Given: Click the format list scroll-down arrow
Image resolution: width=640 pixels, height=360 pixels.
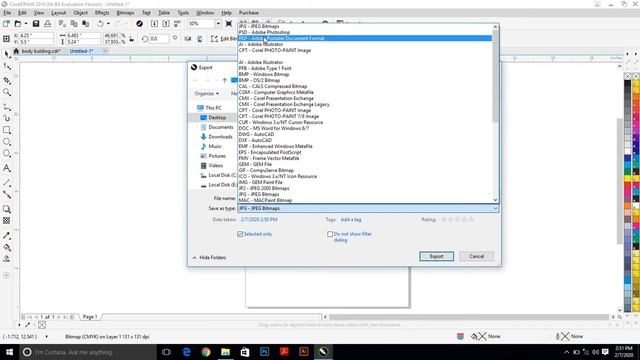Looking at the screenshot, I should pos(496,200).
